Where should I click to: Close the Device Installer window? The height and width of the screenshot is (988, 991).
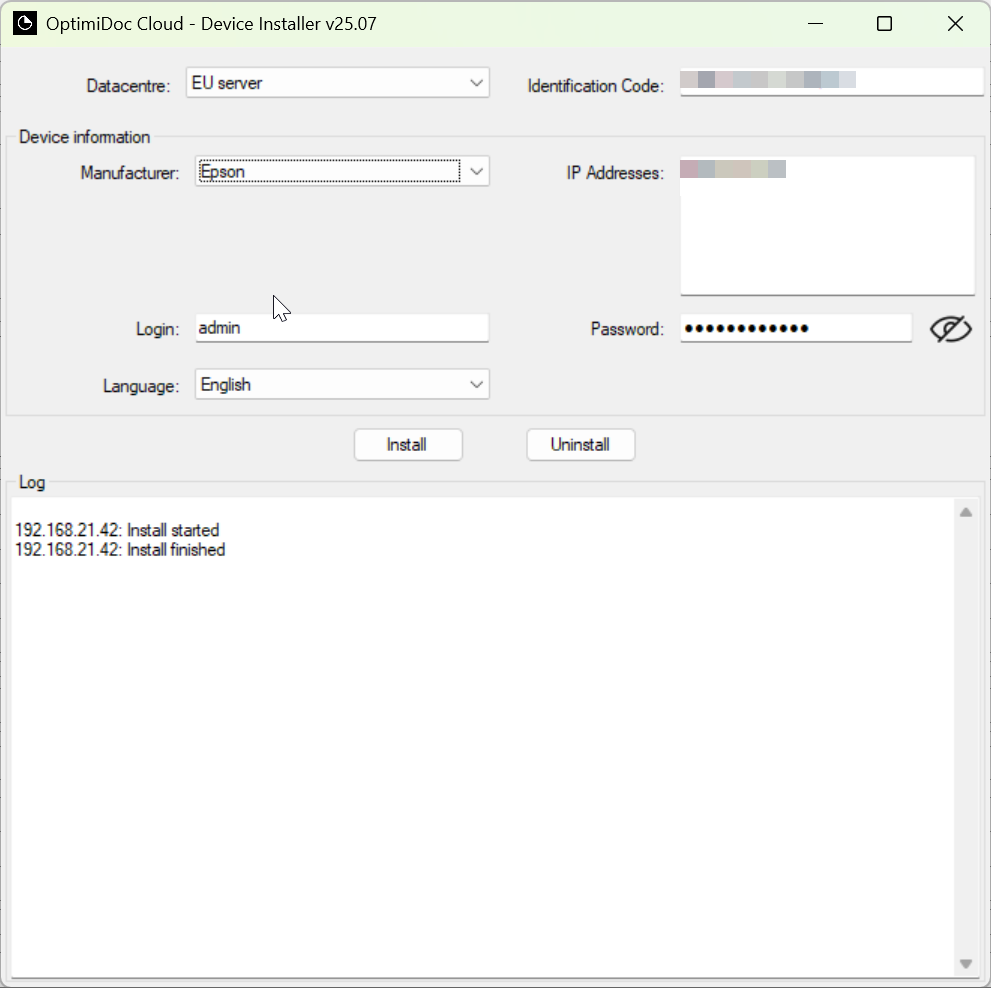tap(954, 24)
